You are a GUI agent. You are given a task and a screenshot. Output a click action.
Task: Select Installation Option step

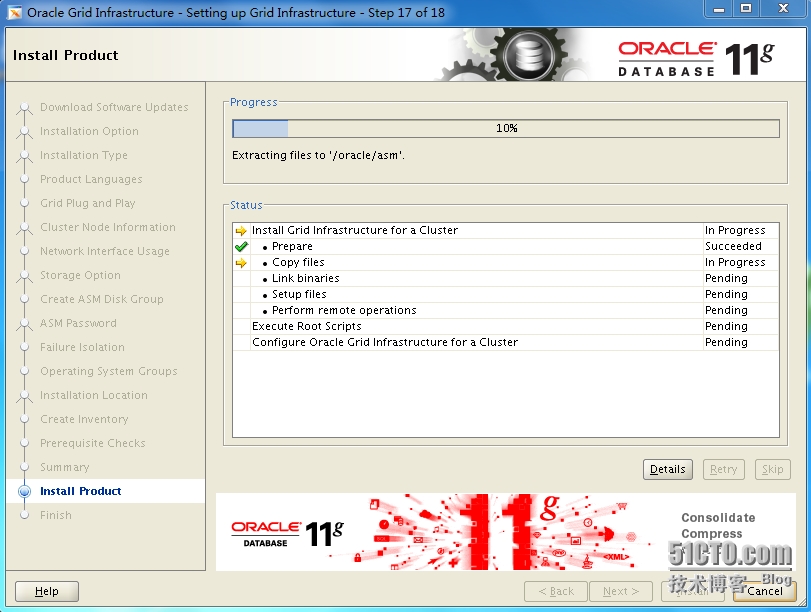(x=89, y=131)
